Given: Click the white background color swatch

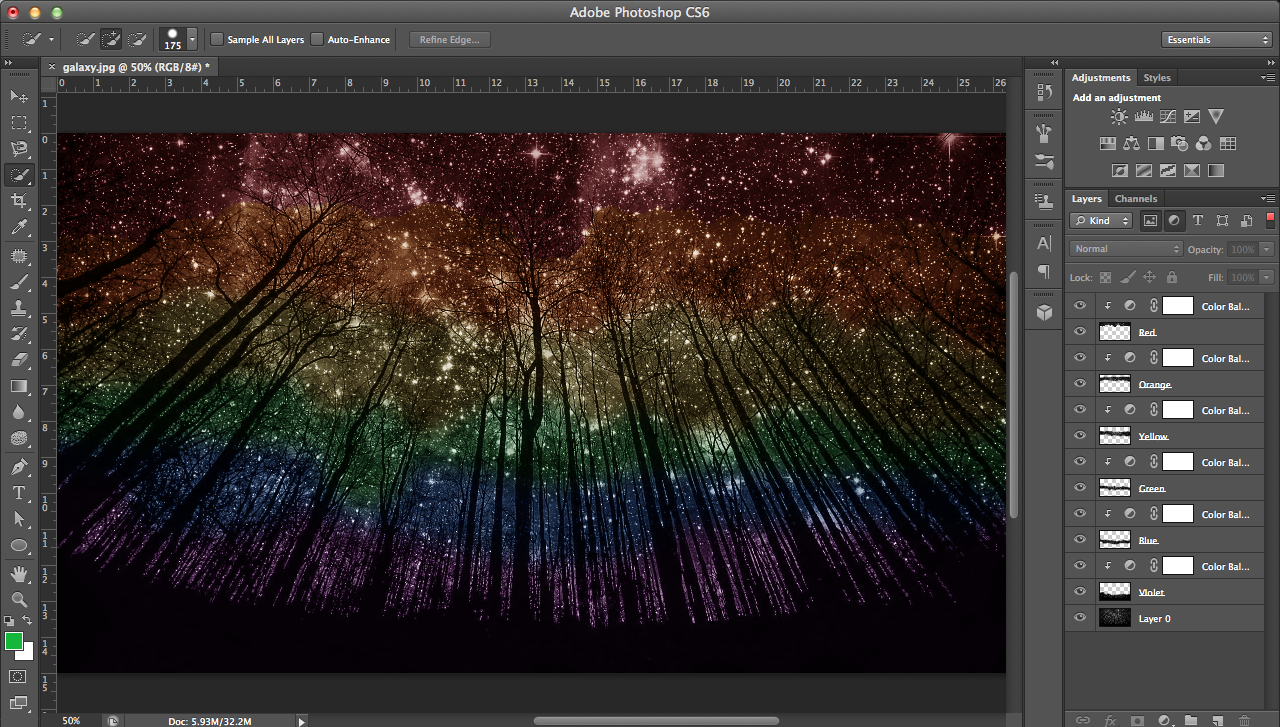Looking at the screenshot, I should tap(28, 653).
